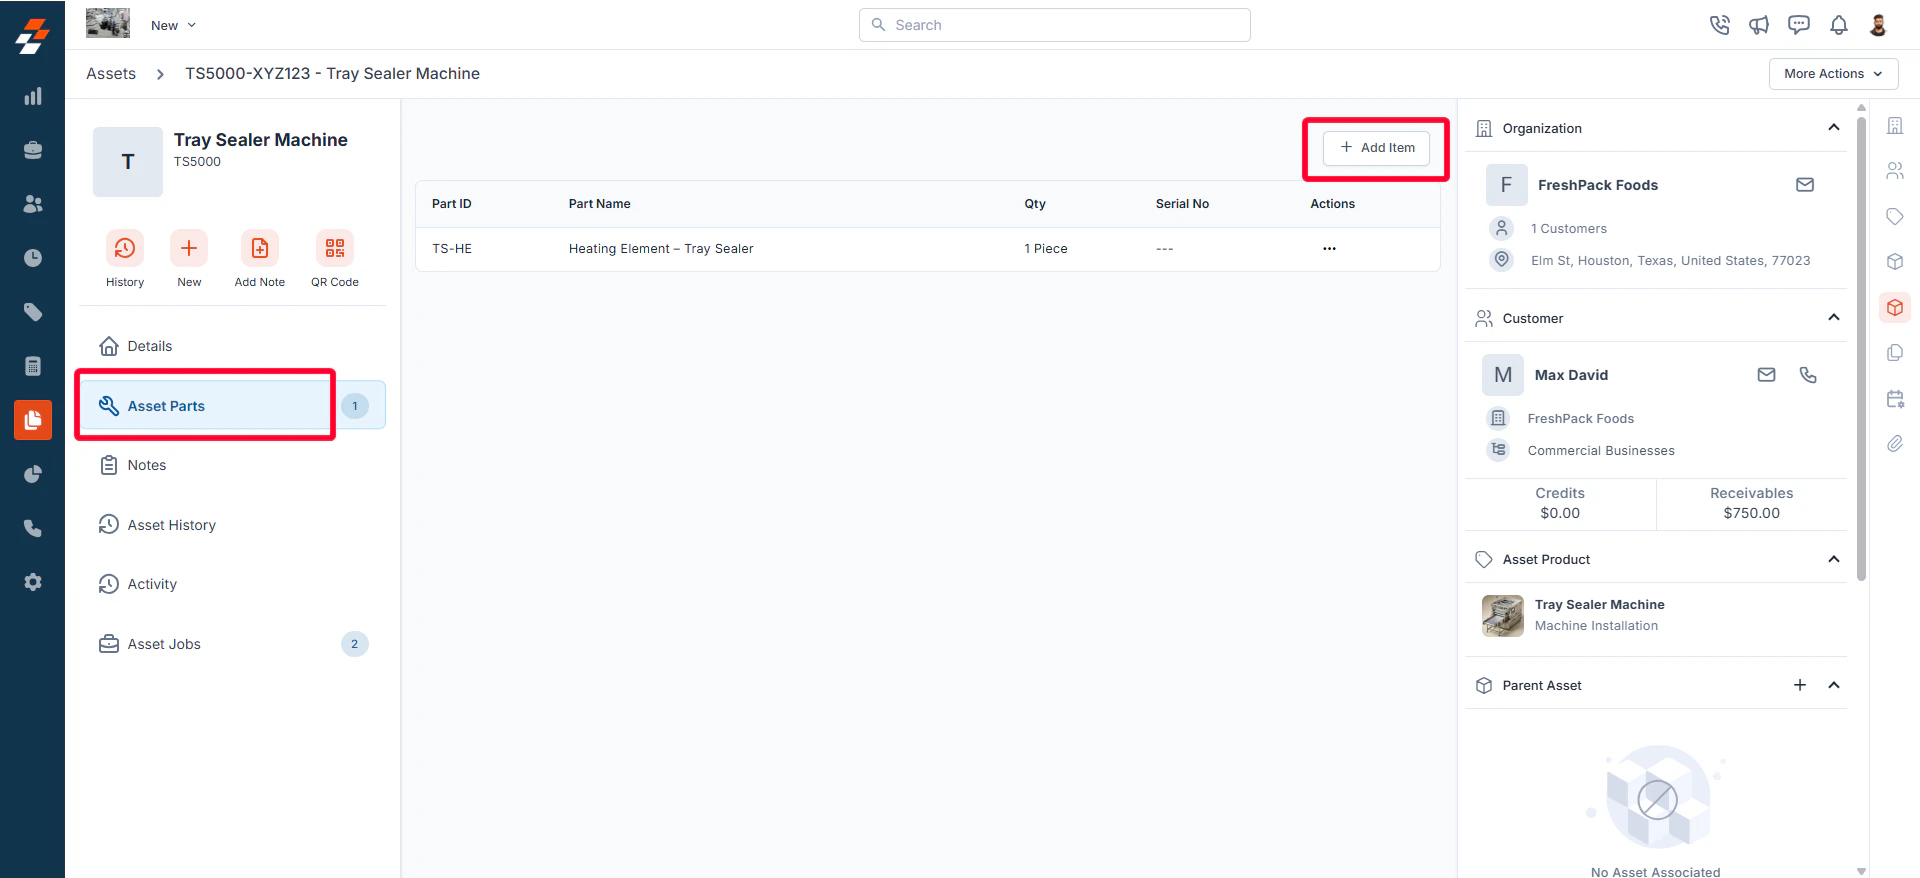Click the History quick action icon

[x=125, y=248]
